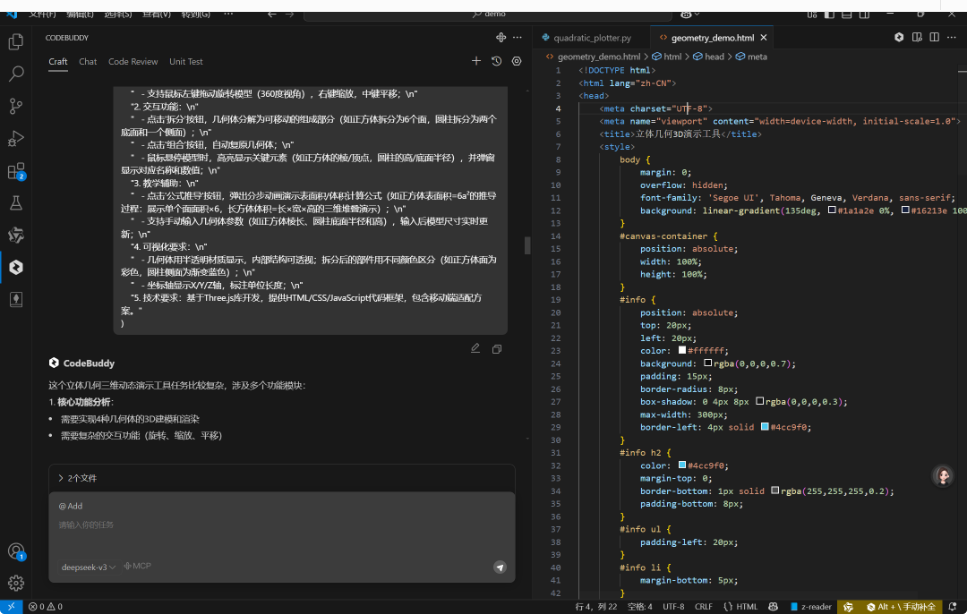The height and width of the screenshot is (614, 967).
Task: Click the move icon in CODEBUDDY header
Action: tap(501, 38)
